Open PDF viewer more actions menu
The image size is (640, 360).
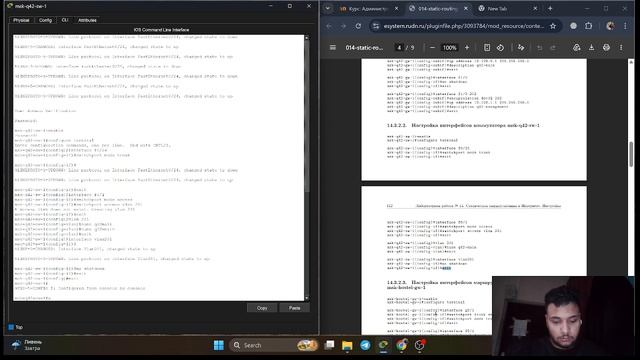click(x=621, y=48)
